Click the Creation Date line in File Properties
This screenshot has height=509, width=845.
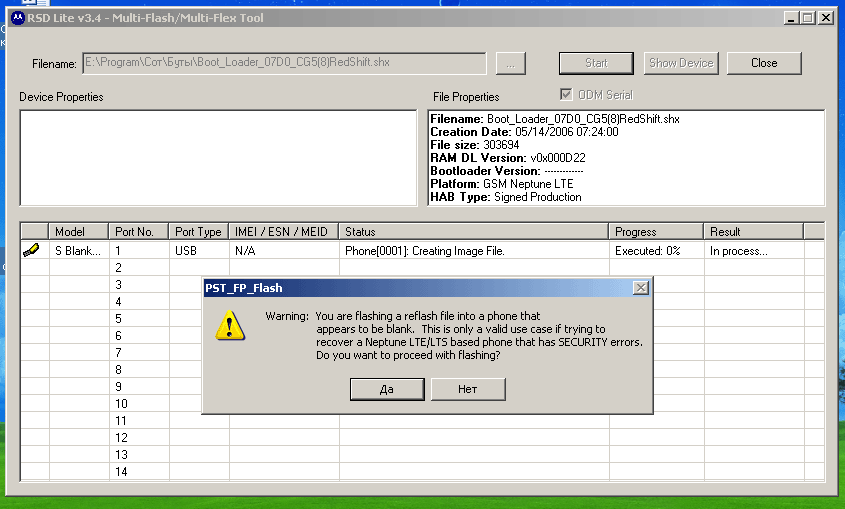tap(524, 132)
